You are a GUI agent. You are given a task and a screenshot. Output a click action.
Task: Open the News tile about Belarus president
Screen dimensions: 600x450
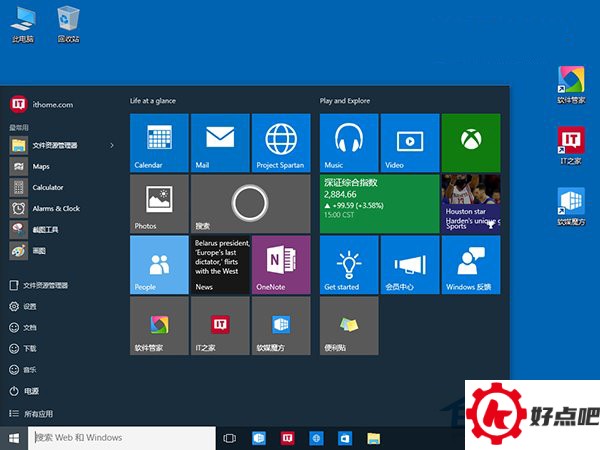tap(220, 265)
